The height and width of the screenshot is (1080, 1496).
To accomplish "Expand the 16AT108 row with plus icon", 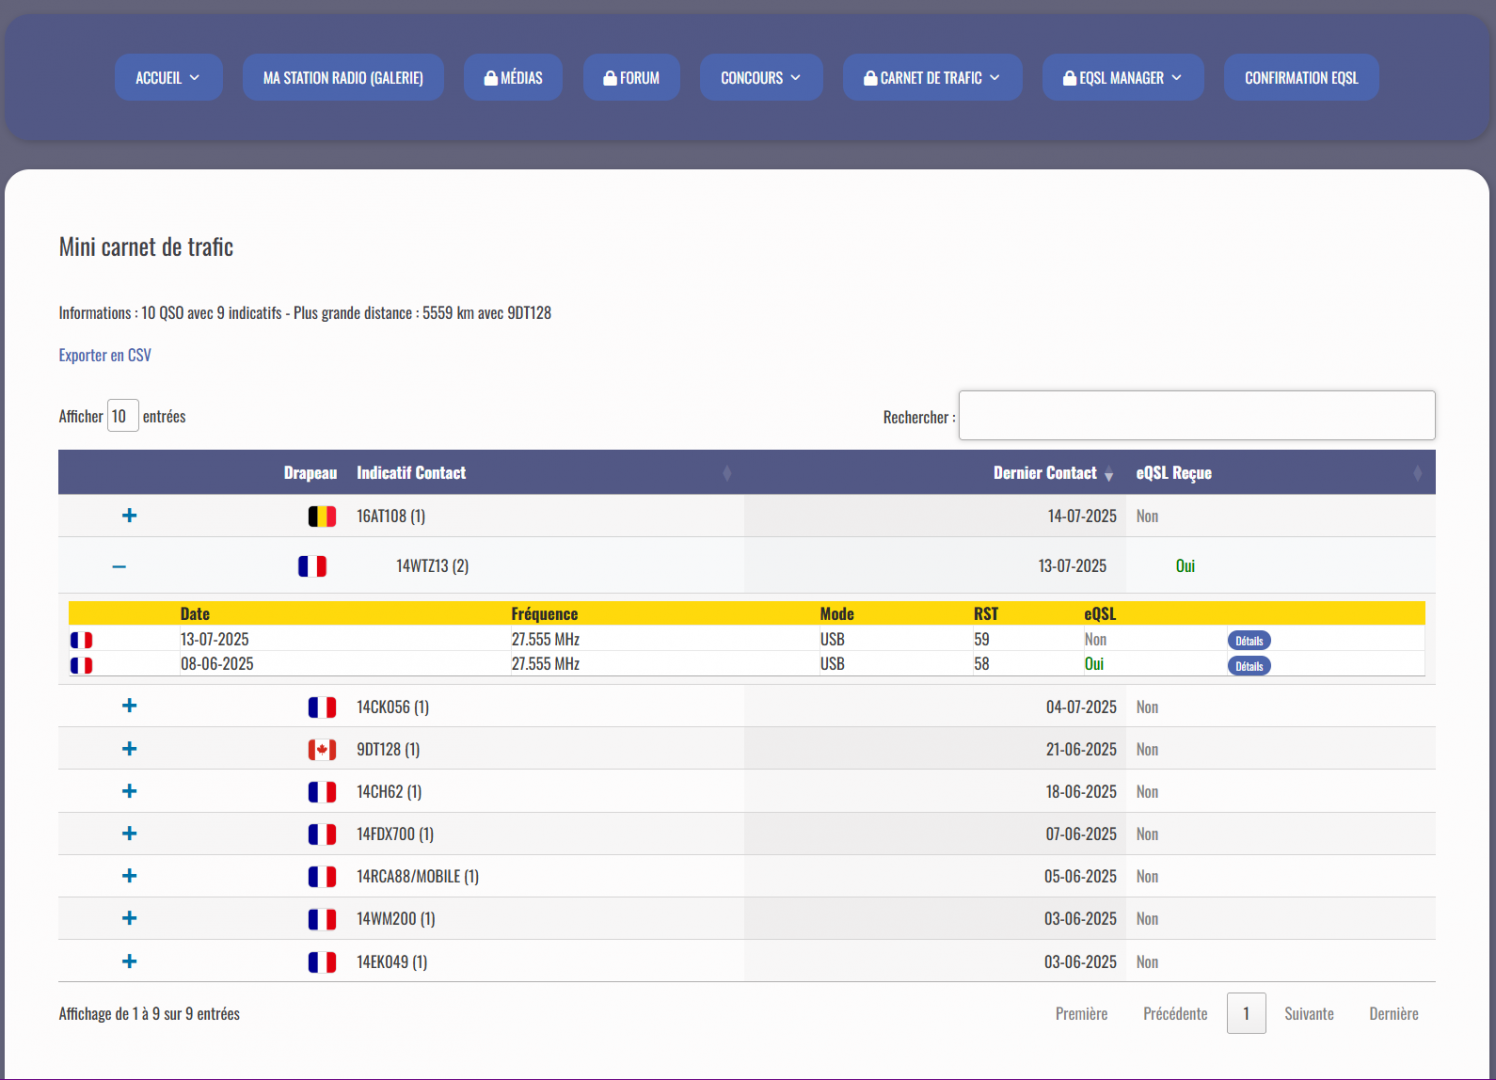I will pos(129,516).
